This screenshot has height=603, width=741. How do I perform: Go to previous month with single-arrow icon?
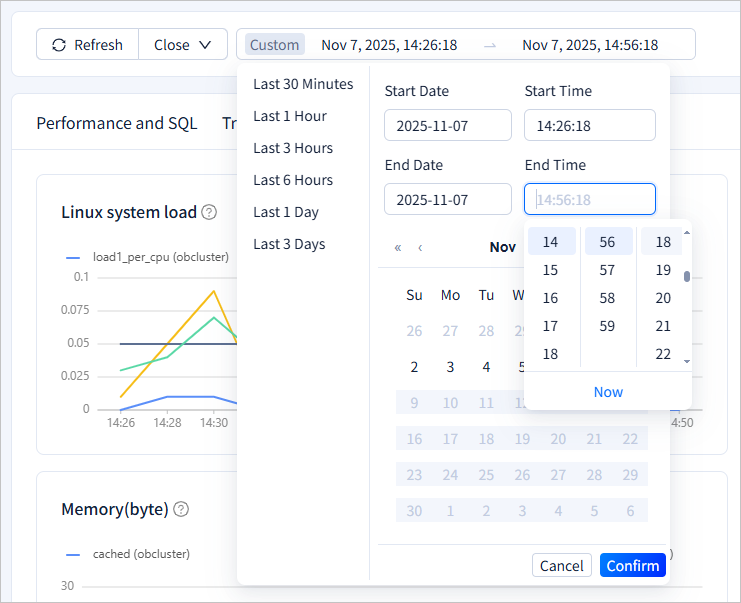[420, 247]
